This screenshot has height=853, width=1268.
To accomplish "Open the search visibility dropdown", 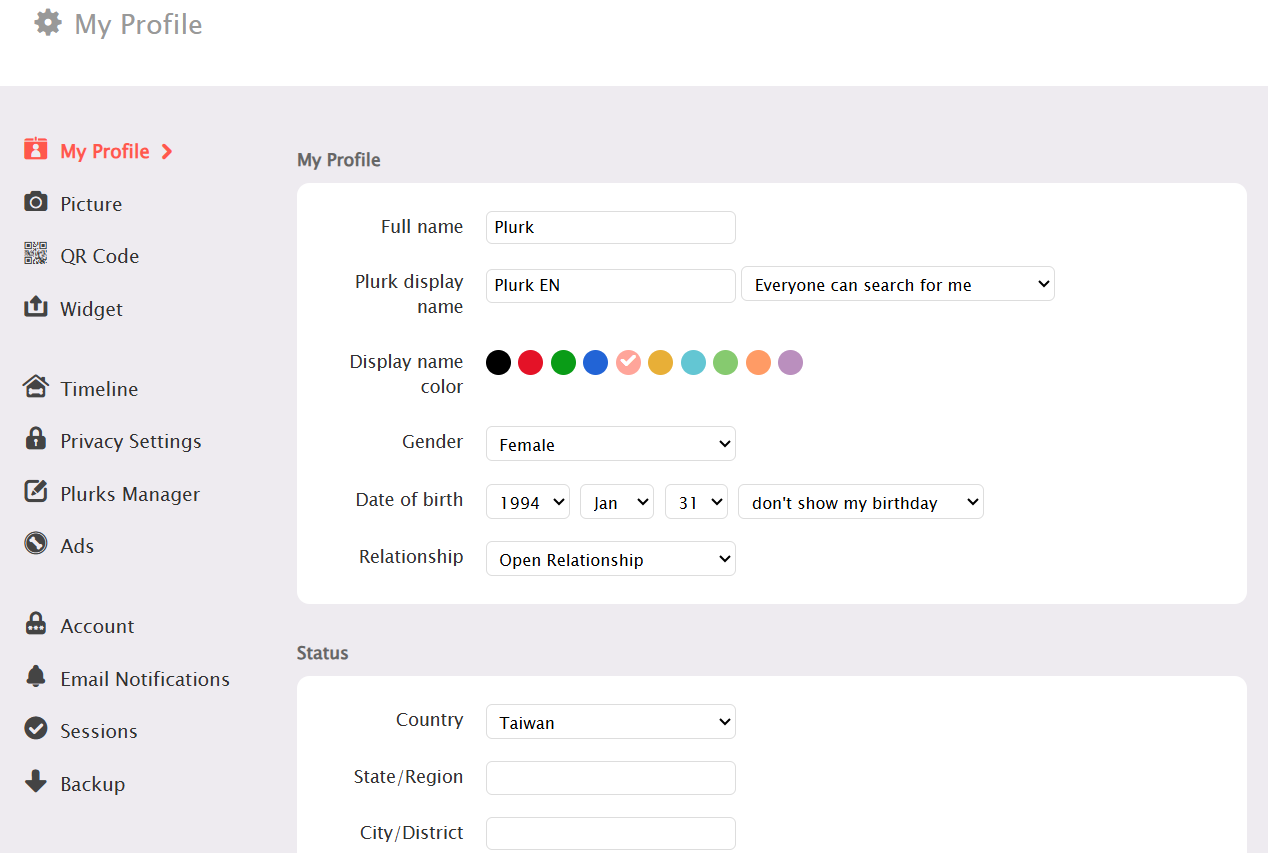I will coord(898,284).
